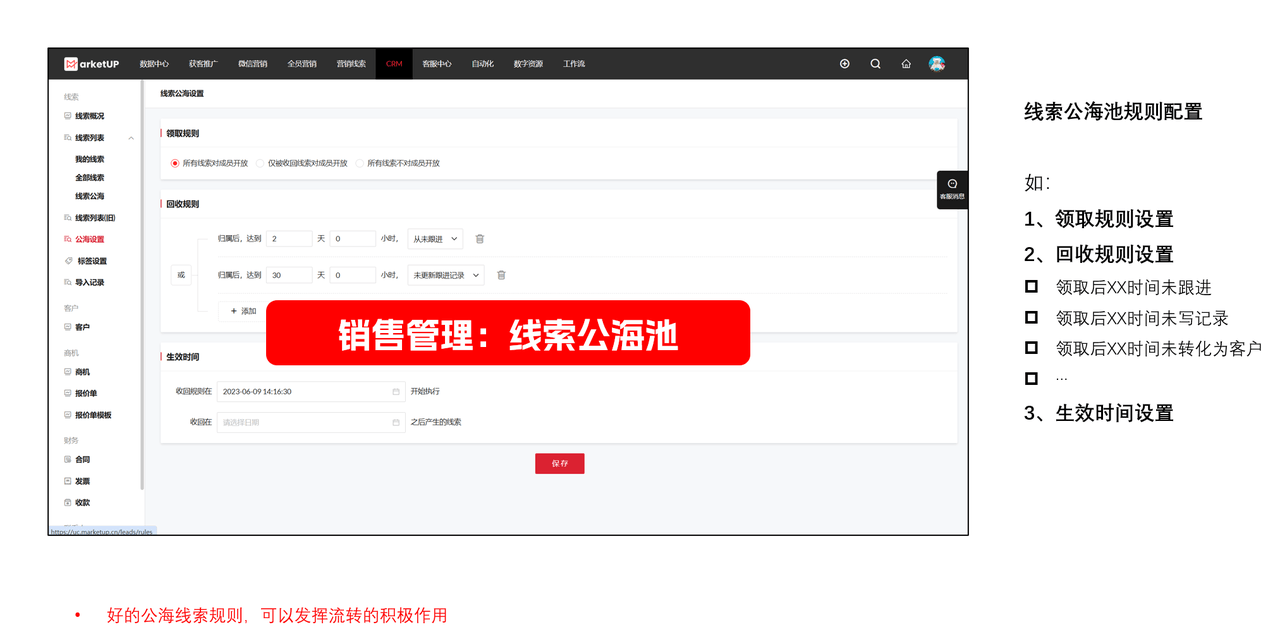Open the 从未跟进 dropdown
This screenshot has width=1280, height=639.
pyautogui.click(x=434, y=238)
